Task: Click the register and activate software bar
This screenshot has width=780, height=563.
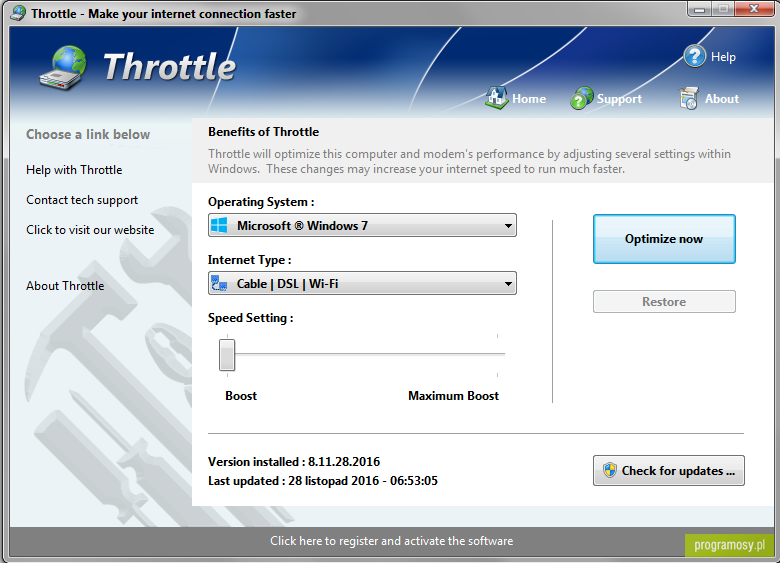Action: tap(391, 541)
